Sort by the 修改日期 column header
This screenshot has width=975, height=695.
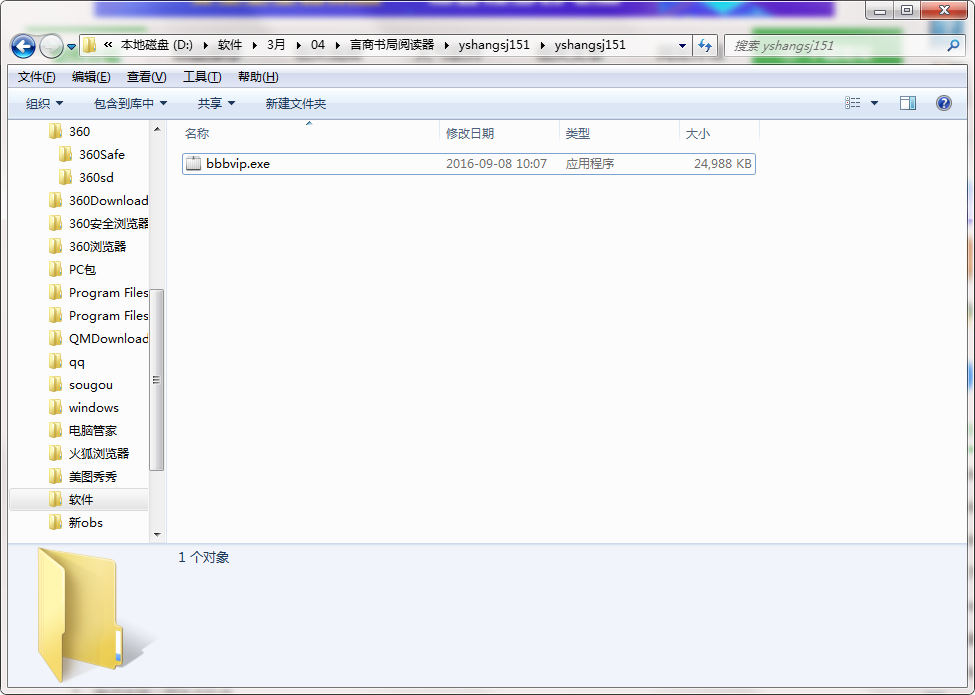click(499, 134)
